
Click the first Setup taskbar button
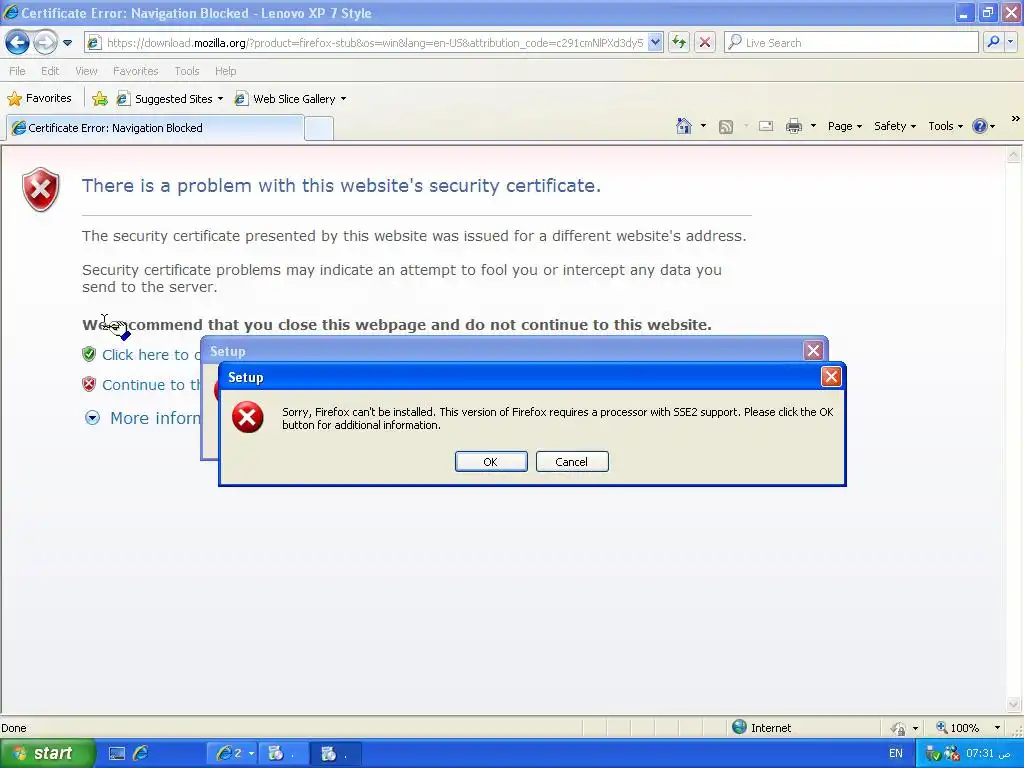click(x=282, y=754)
